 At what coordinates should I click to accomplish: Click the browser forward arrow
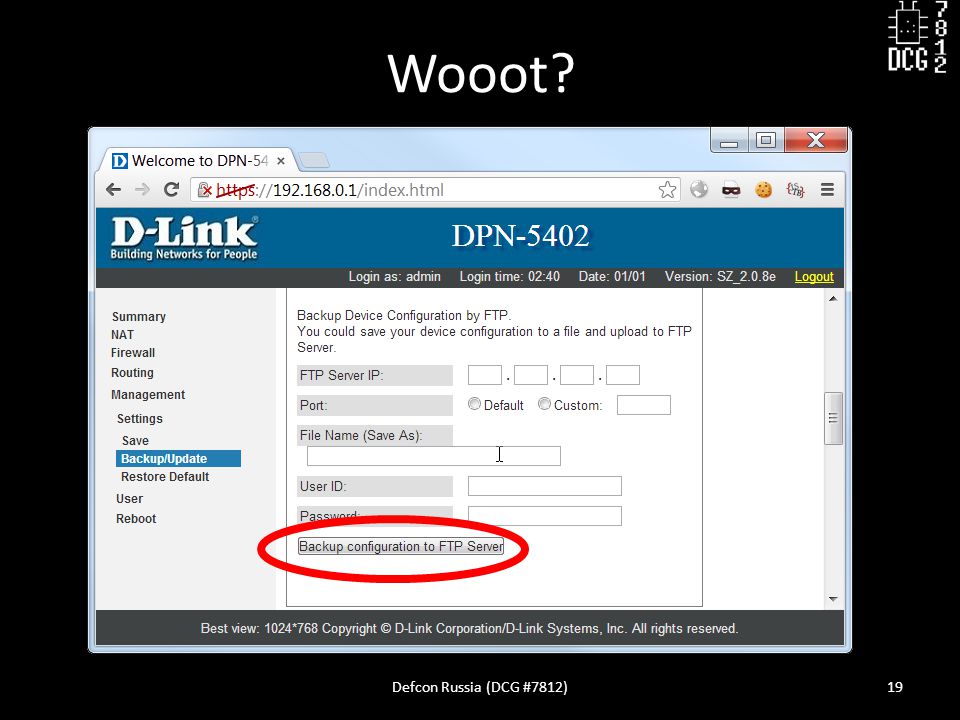pos(142,190)
